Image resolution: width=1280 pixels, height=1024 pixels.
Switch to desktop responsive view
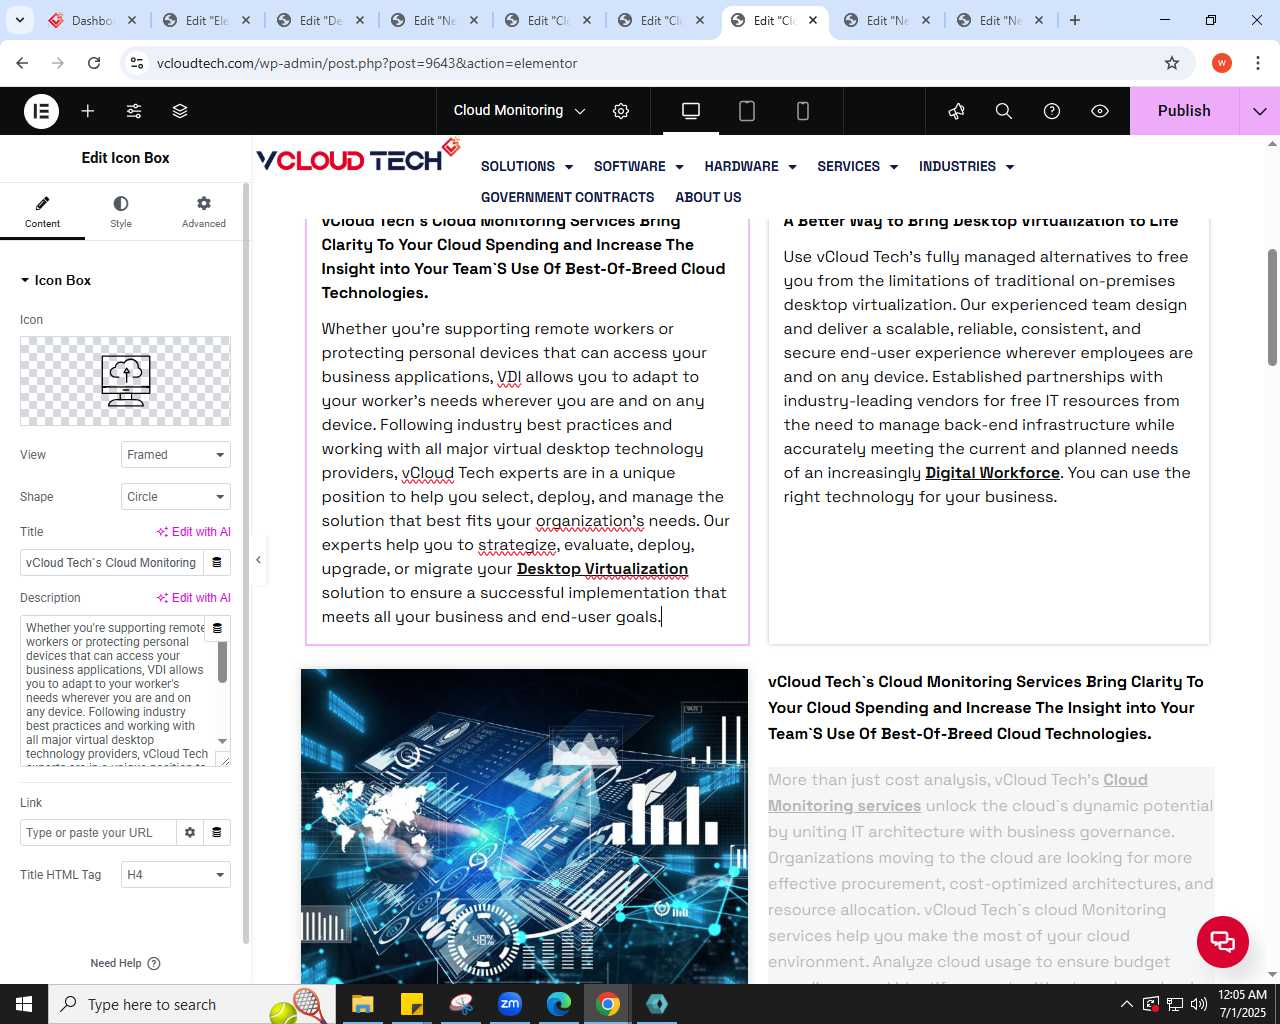(x=691, y=111)
